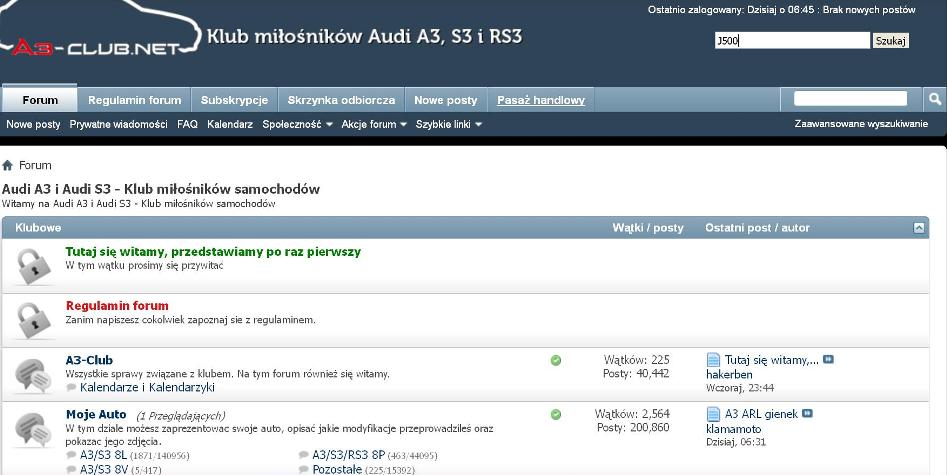Open the A3/S3/RS3 8P subforum
This screenshot has height=475, width=947.
click(x=348, y=455)
